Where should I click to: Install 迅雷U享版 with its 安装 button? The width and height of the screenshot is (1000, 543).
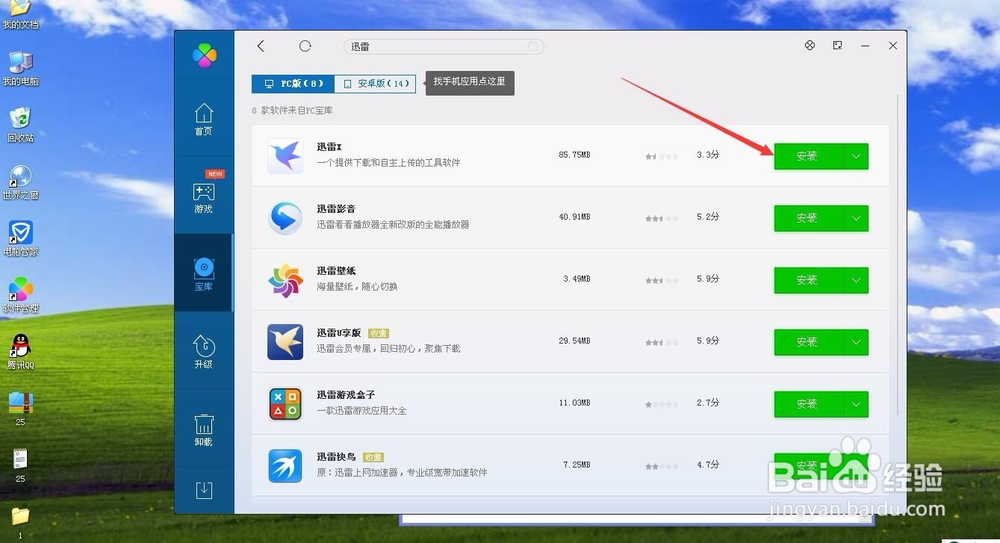click(808, 342)
